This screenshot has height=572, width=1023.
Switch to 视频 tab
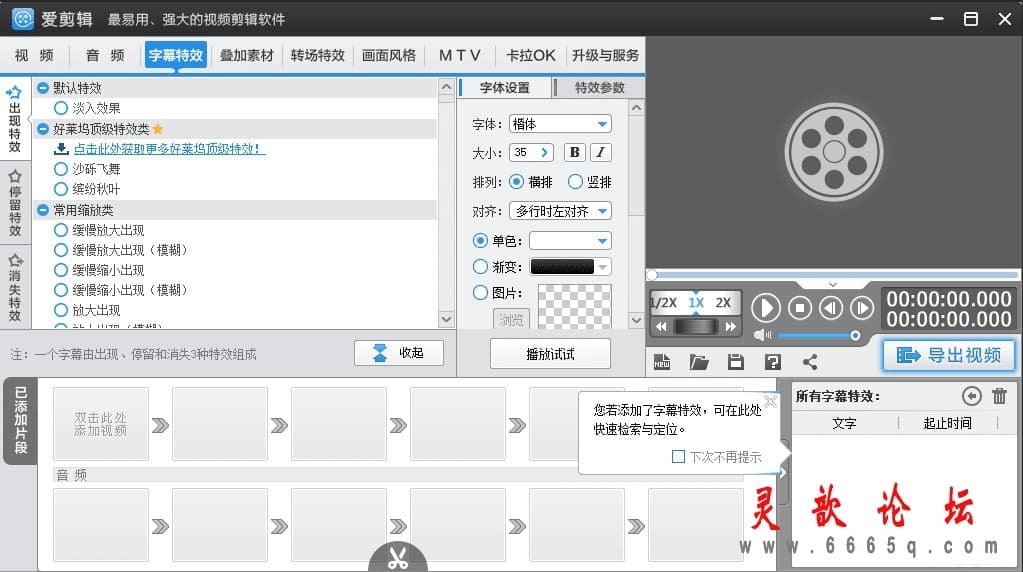[34, 55]
